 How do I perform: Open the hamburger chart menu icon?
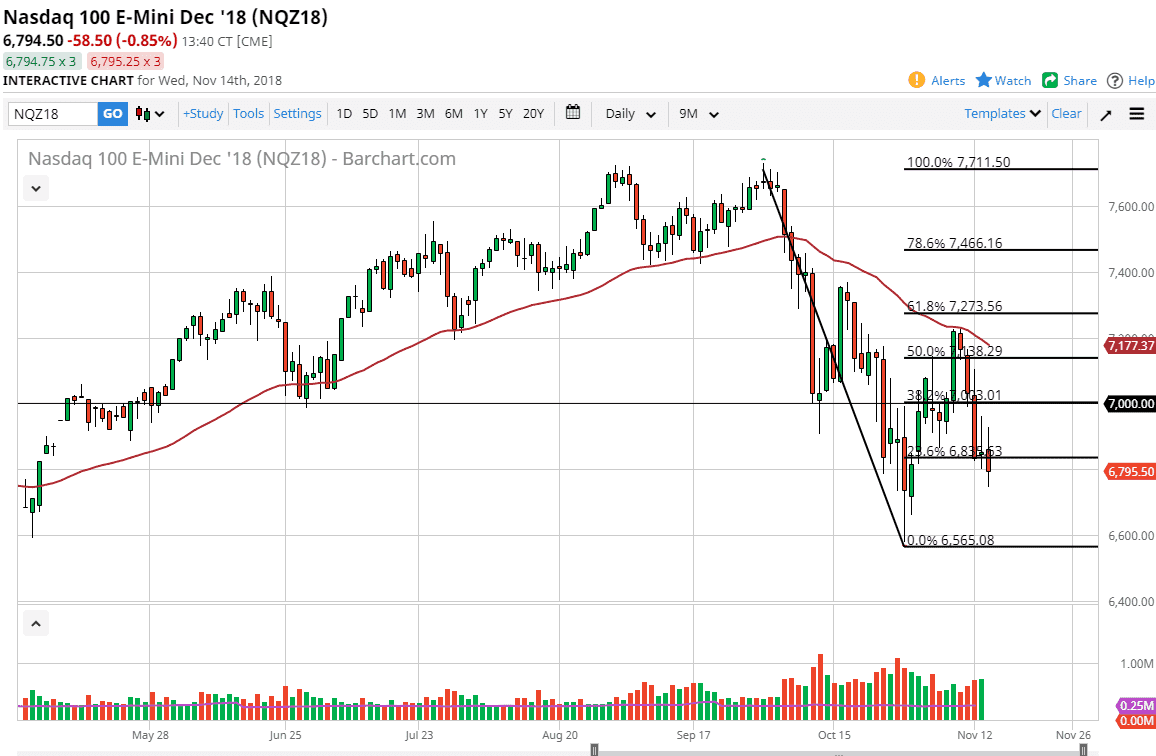(1136, 113)
